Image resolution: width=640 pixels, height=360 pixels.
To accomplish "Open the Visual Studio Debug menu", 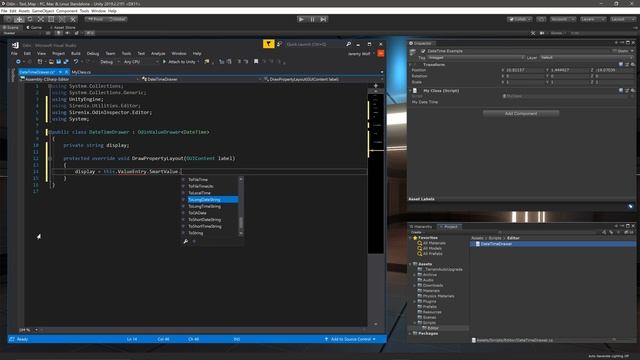I will click(x=93, y=53).
